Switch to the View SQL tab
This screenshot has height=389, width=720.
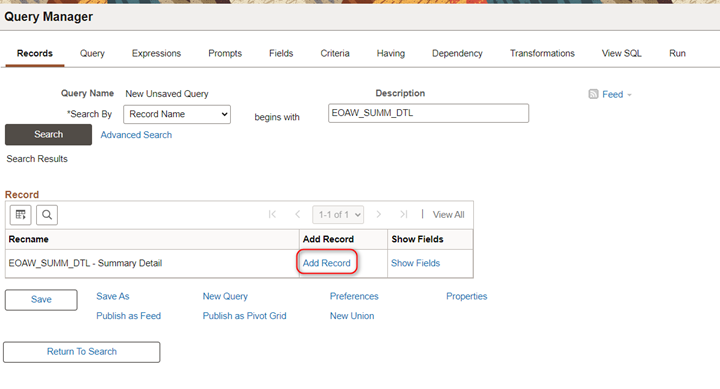pyautogui.click(x=622, y=53)
